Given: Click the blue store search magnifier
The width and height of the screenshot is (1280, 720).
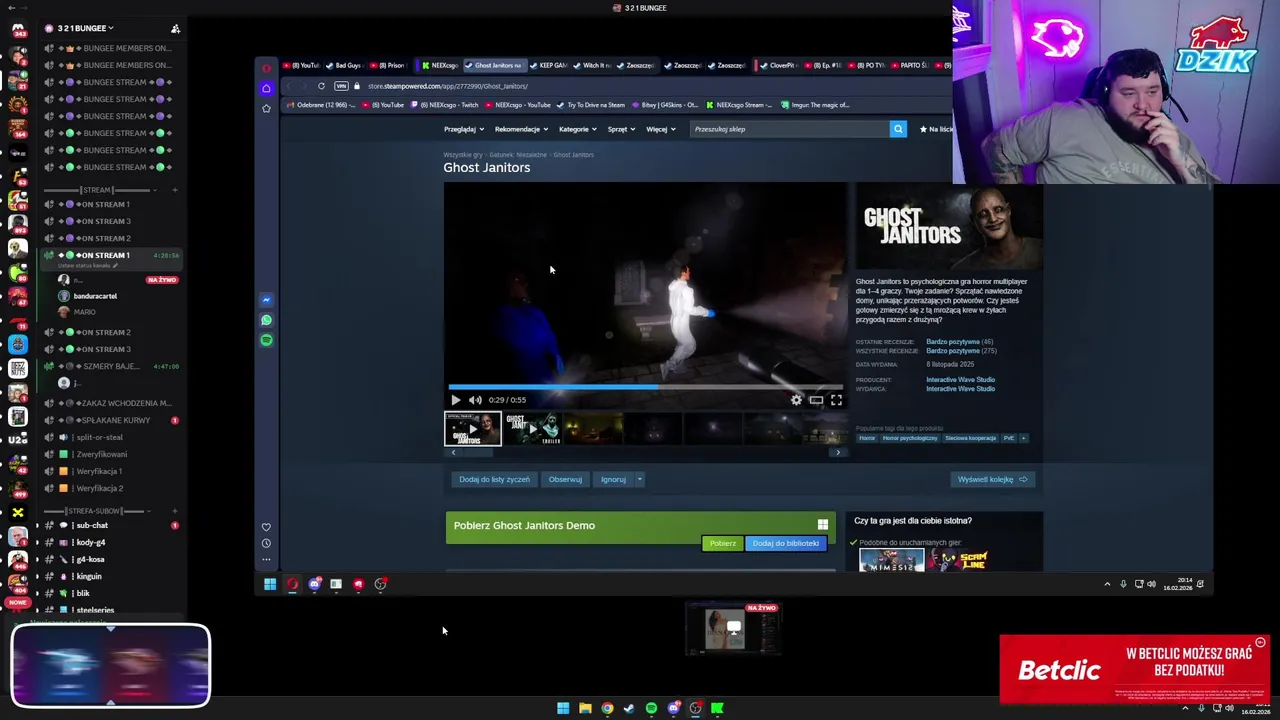Looking at the screenshot, I should 898,129.
